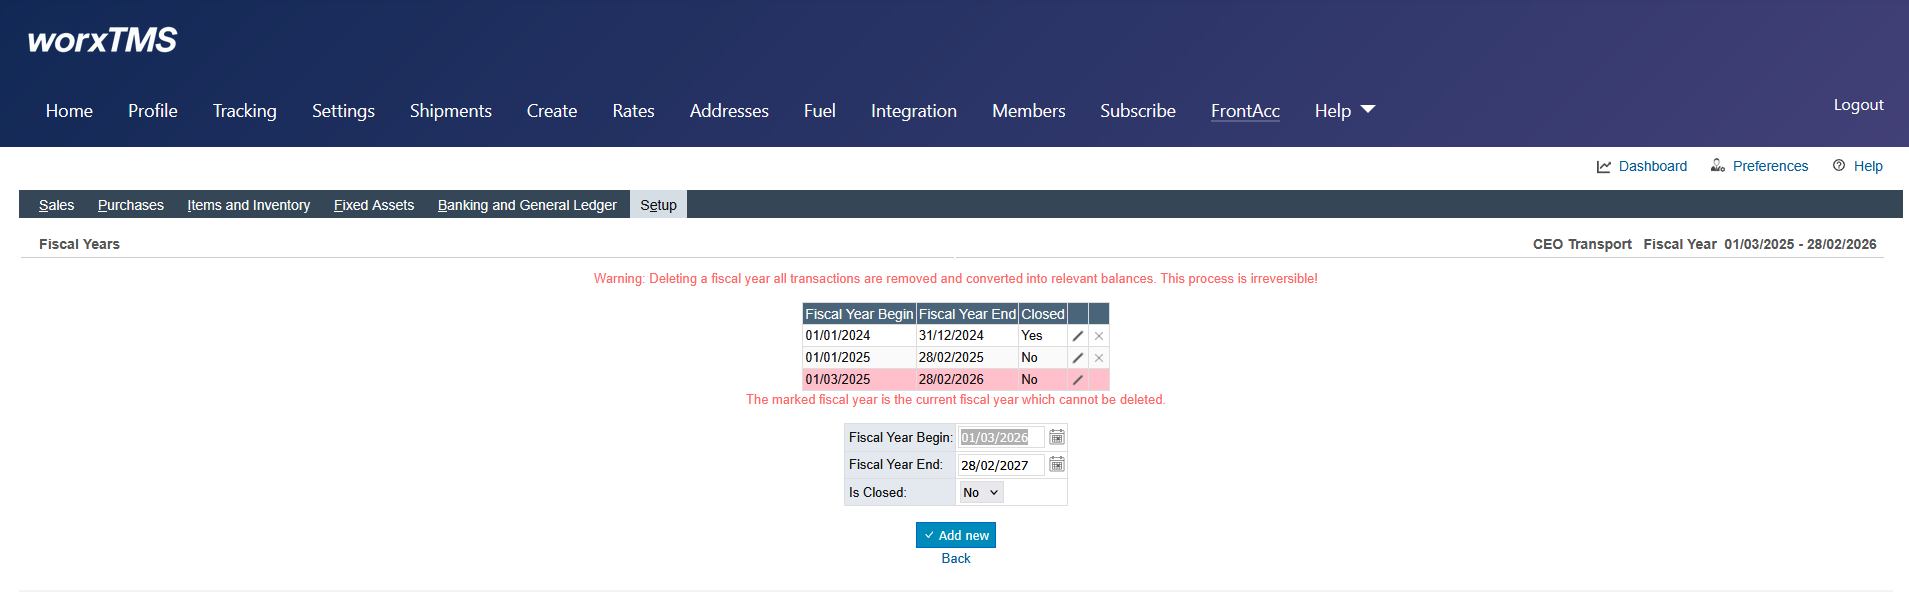Log out using the Logout link

coord(1858,105)
